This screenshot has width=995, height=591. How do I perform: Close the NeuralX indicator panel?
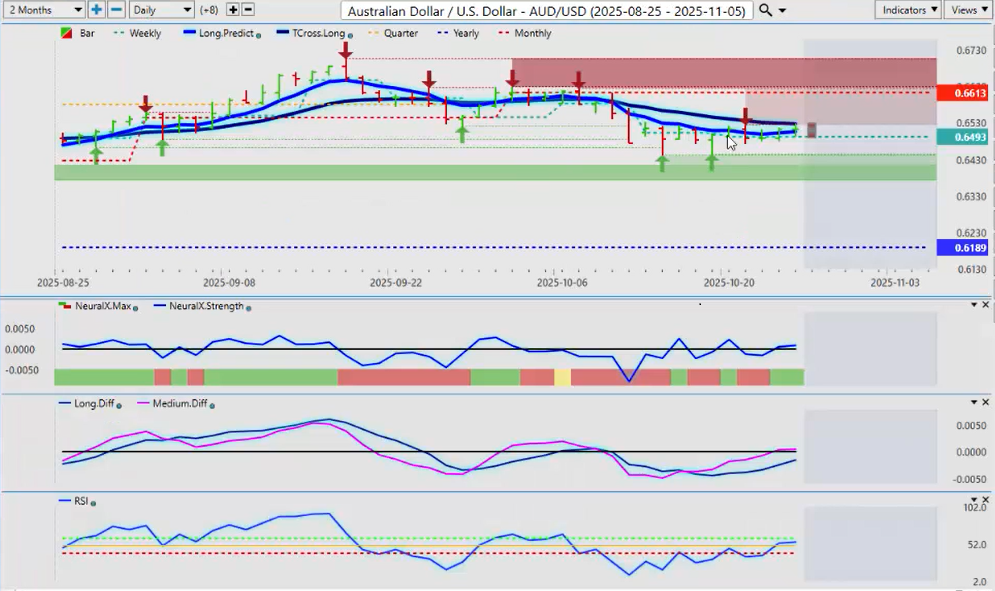point(985,304)
